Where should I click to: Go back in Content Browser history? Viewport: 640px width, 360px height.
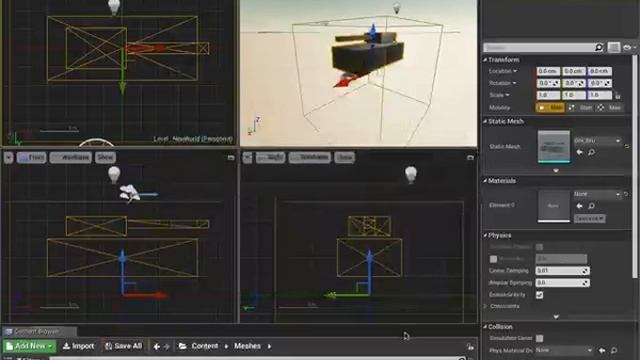pyautogui.click(x=156, y=347)
